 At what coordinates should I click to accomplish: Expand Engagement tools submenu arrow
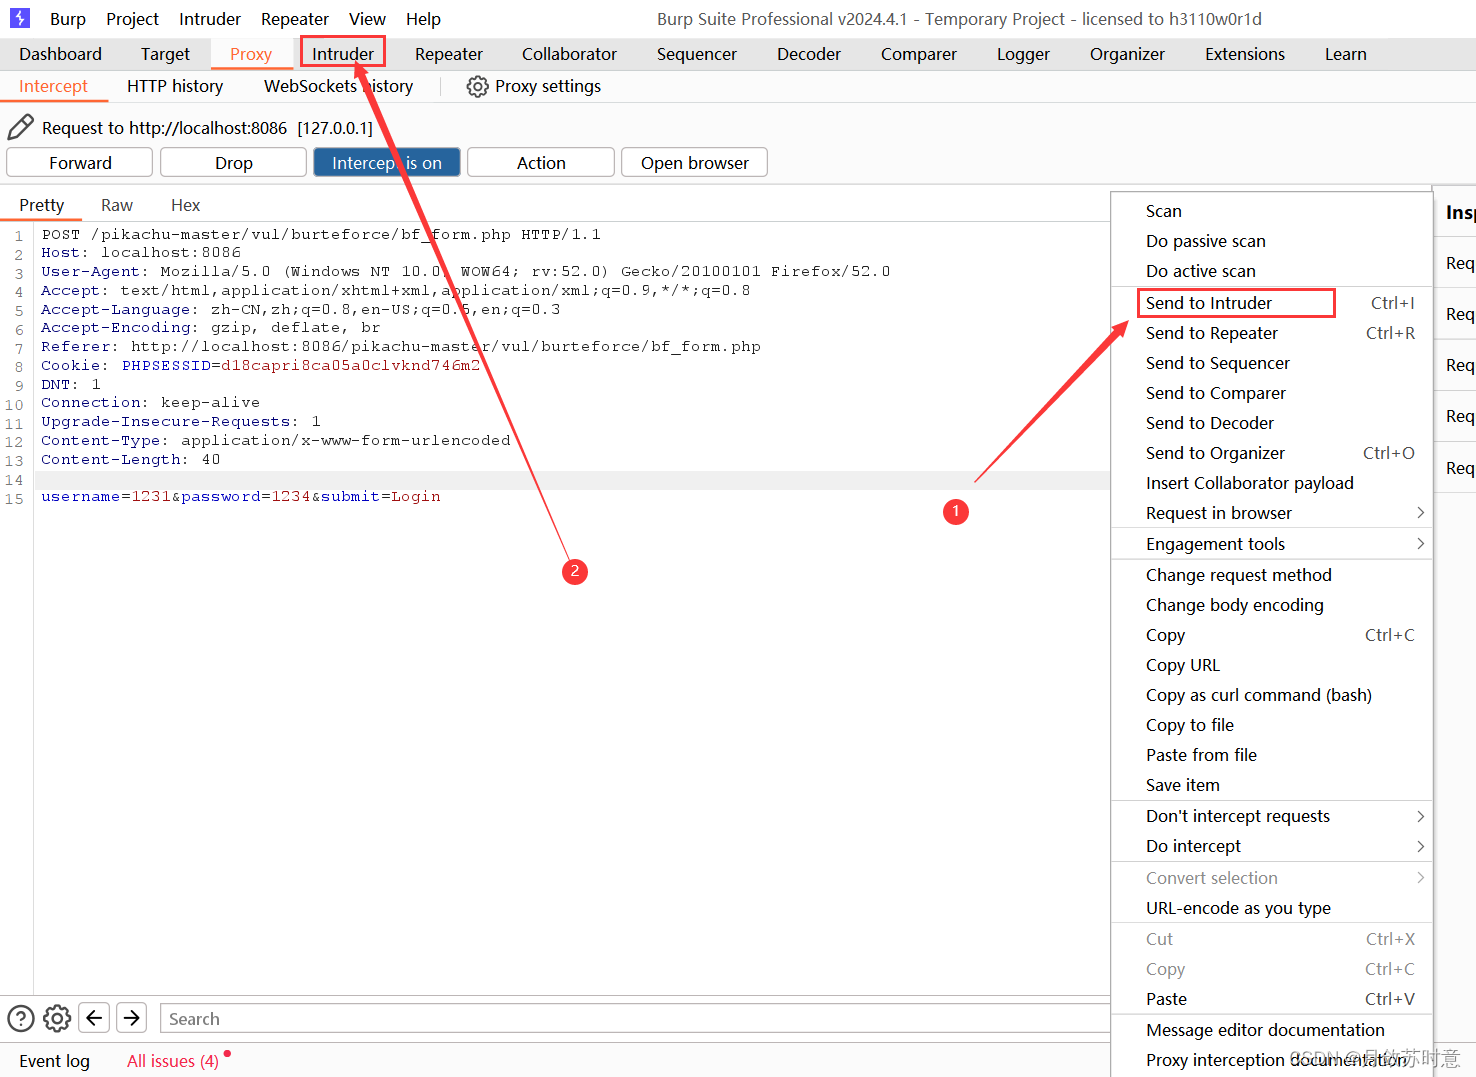(x=1421, y=544)
